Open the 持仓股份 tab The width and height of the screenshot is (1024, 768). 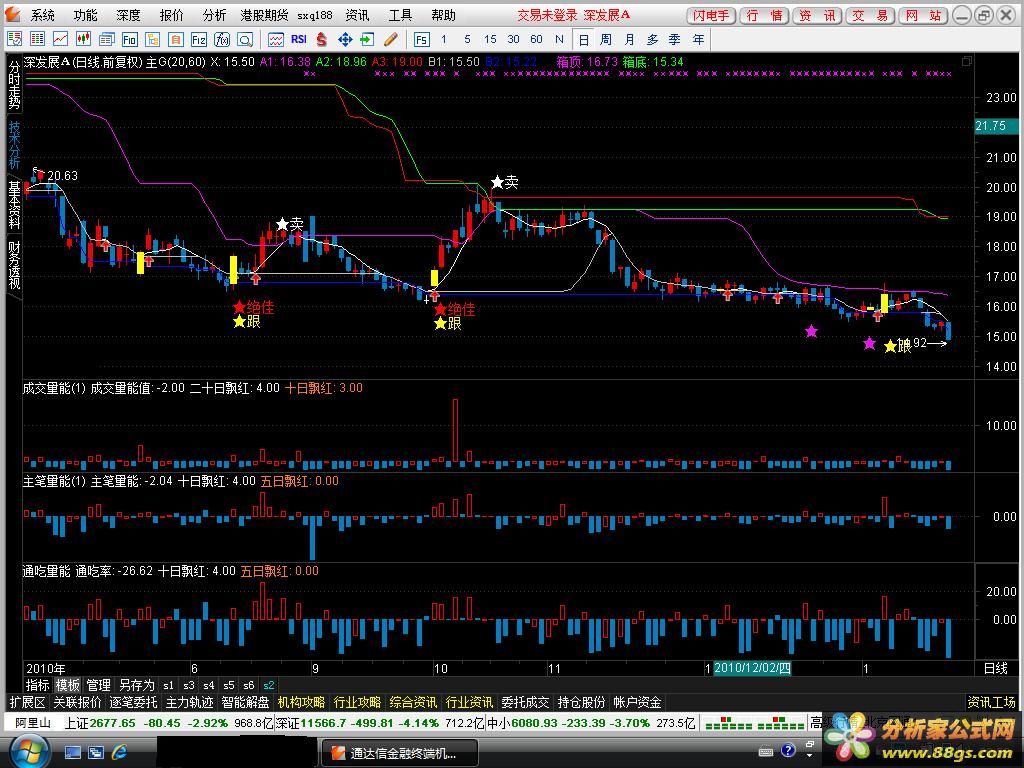(581, 702)
